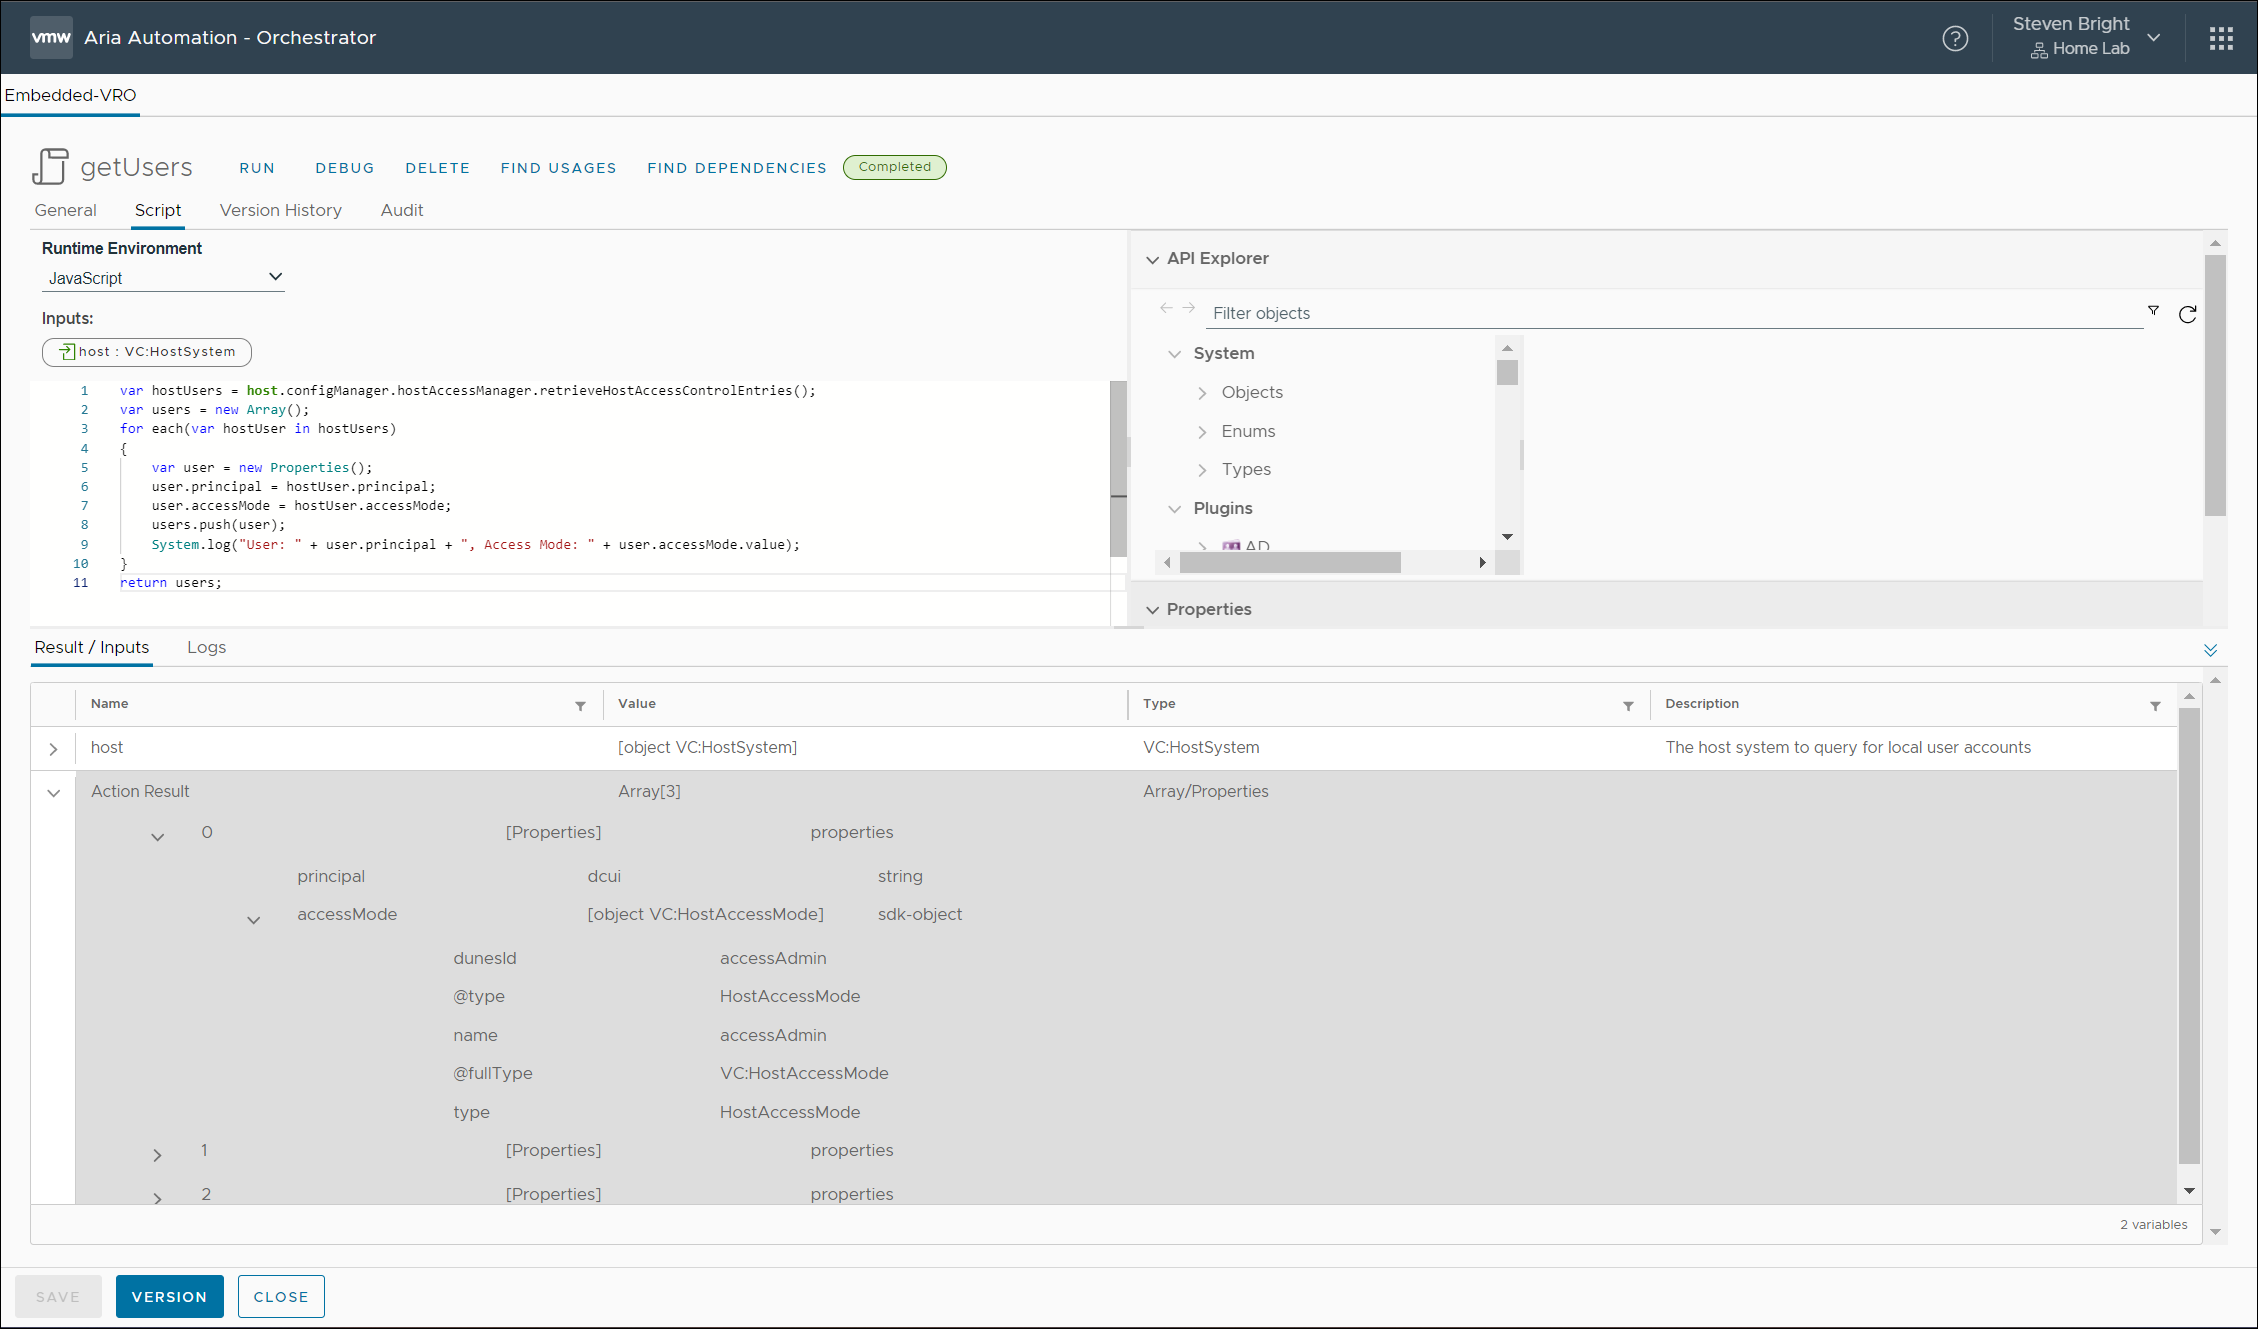Screen dimensions: 2258x1329
Task: Click the API tree horizontal scrollbar
Action: click(x=1290, y=563)
